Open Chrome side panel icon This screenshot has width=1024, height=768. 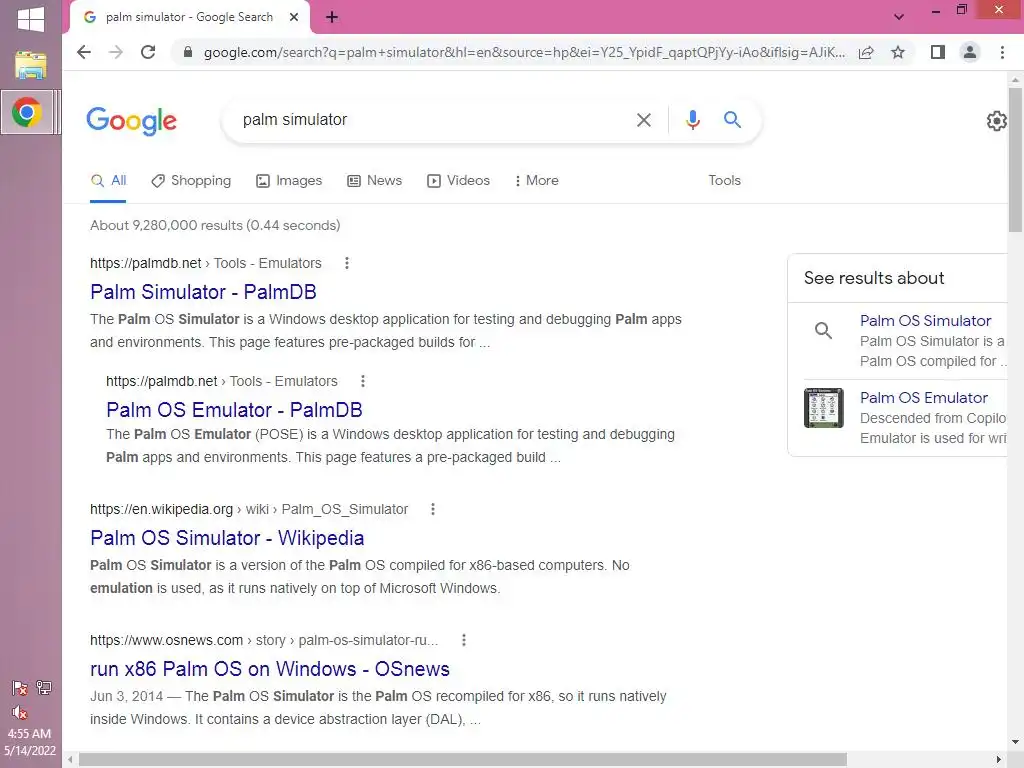938,52
